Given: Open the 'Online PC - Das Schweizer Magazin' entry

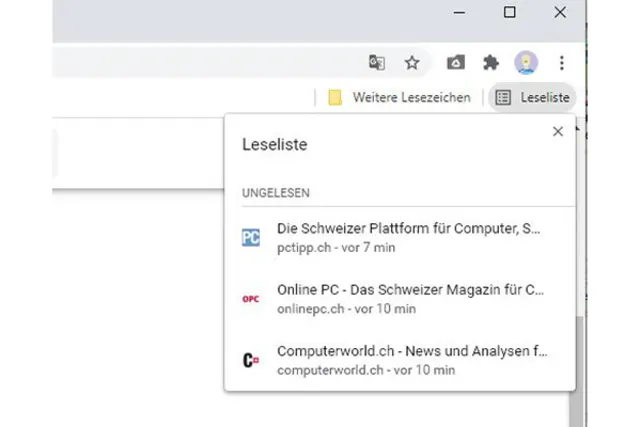Looking at the screenshot, I should [x=410, y=299].
